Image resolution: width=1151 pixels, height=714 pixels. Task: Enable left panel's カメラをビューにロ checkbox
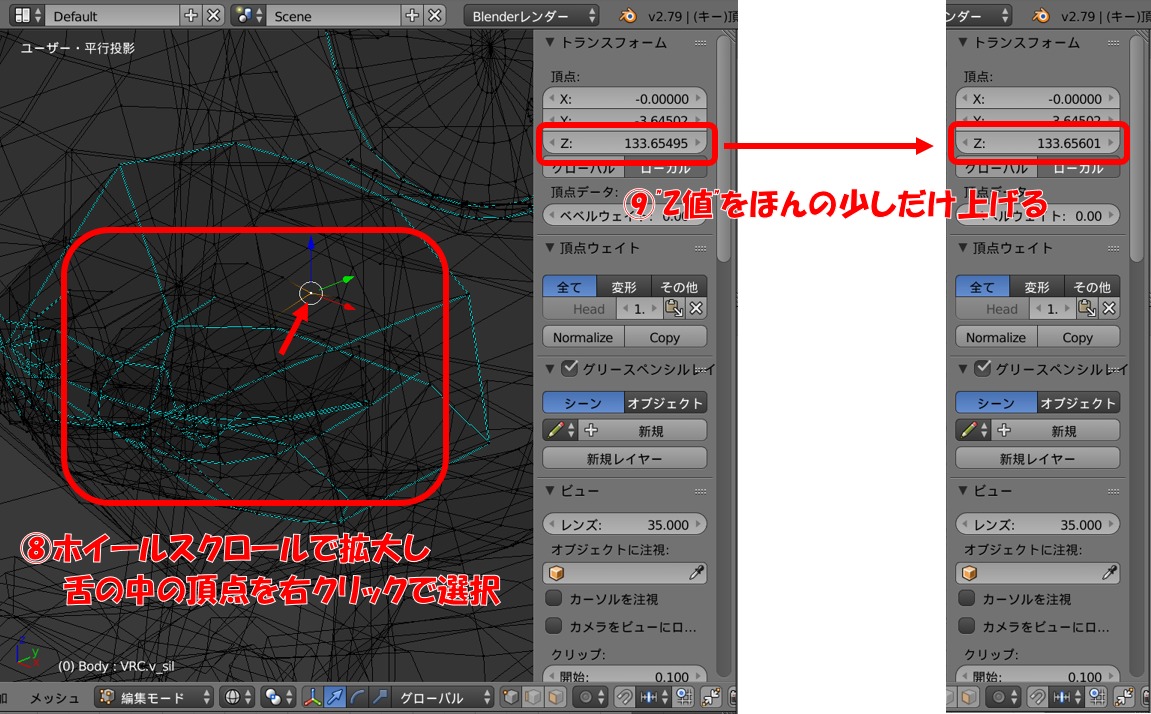pyautogui.click(x=553, y=626)
